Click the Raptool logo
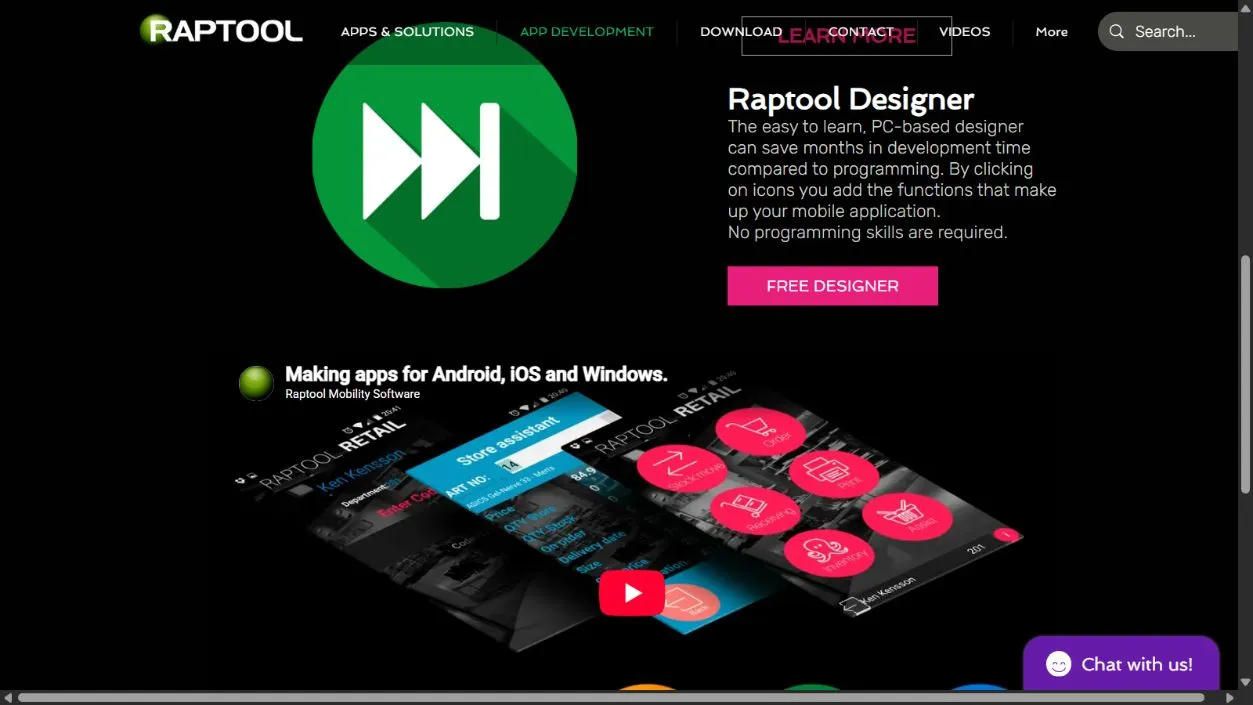This screenshot has width=1253, height=705. (221, 30)
